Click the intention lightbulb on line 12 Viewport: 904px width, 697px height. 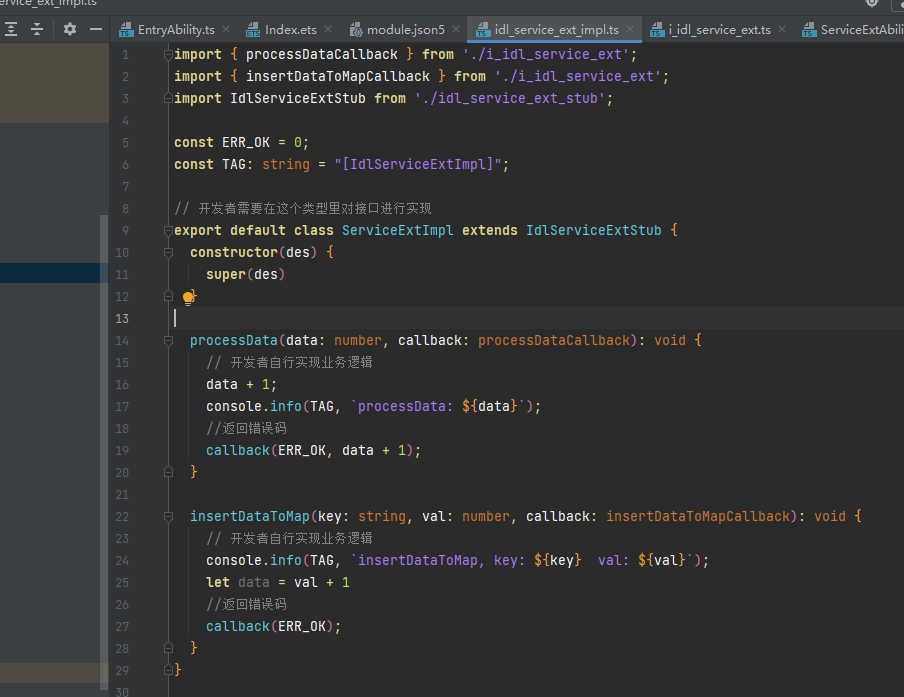tap(188, 296)
